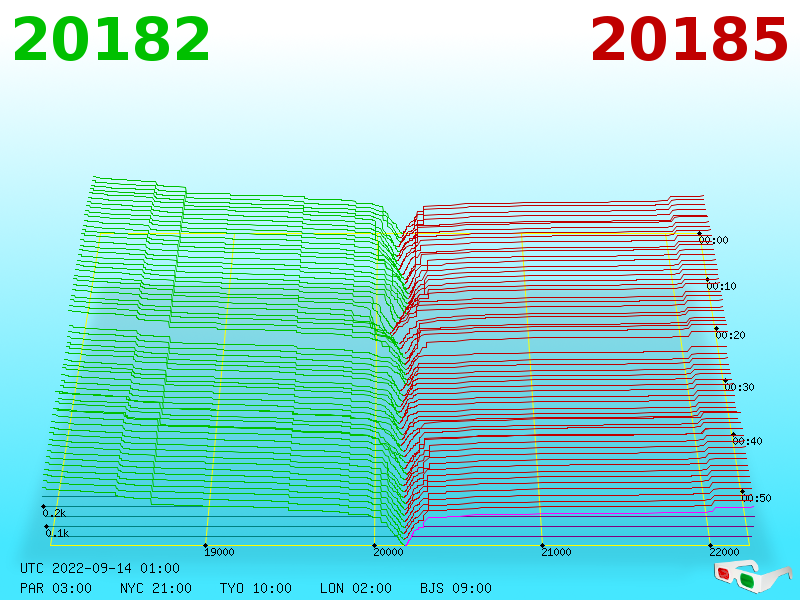Screen dimensions: 800x600
Task: Click the 19000 price axis label
Action: click(219, 552)
